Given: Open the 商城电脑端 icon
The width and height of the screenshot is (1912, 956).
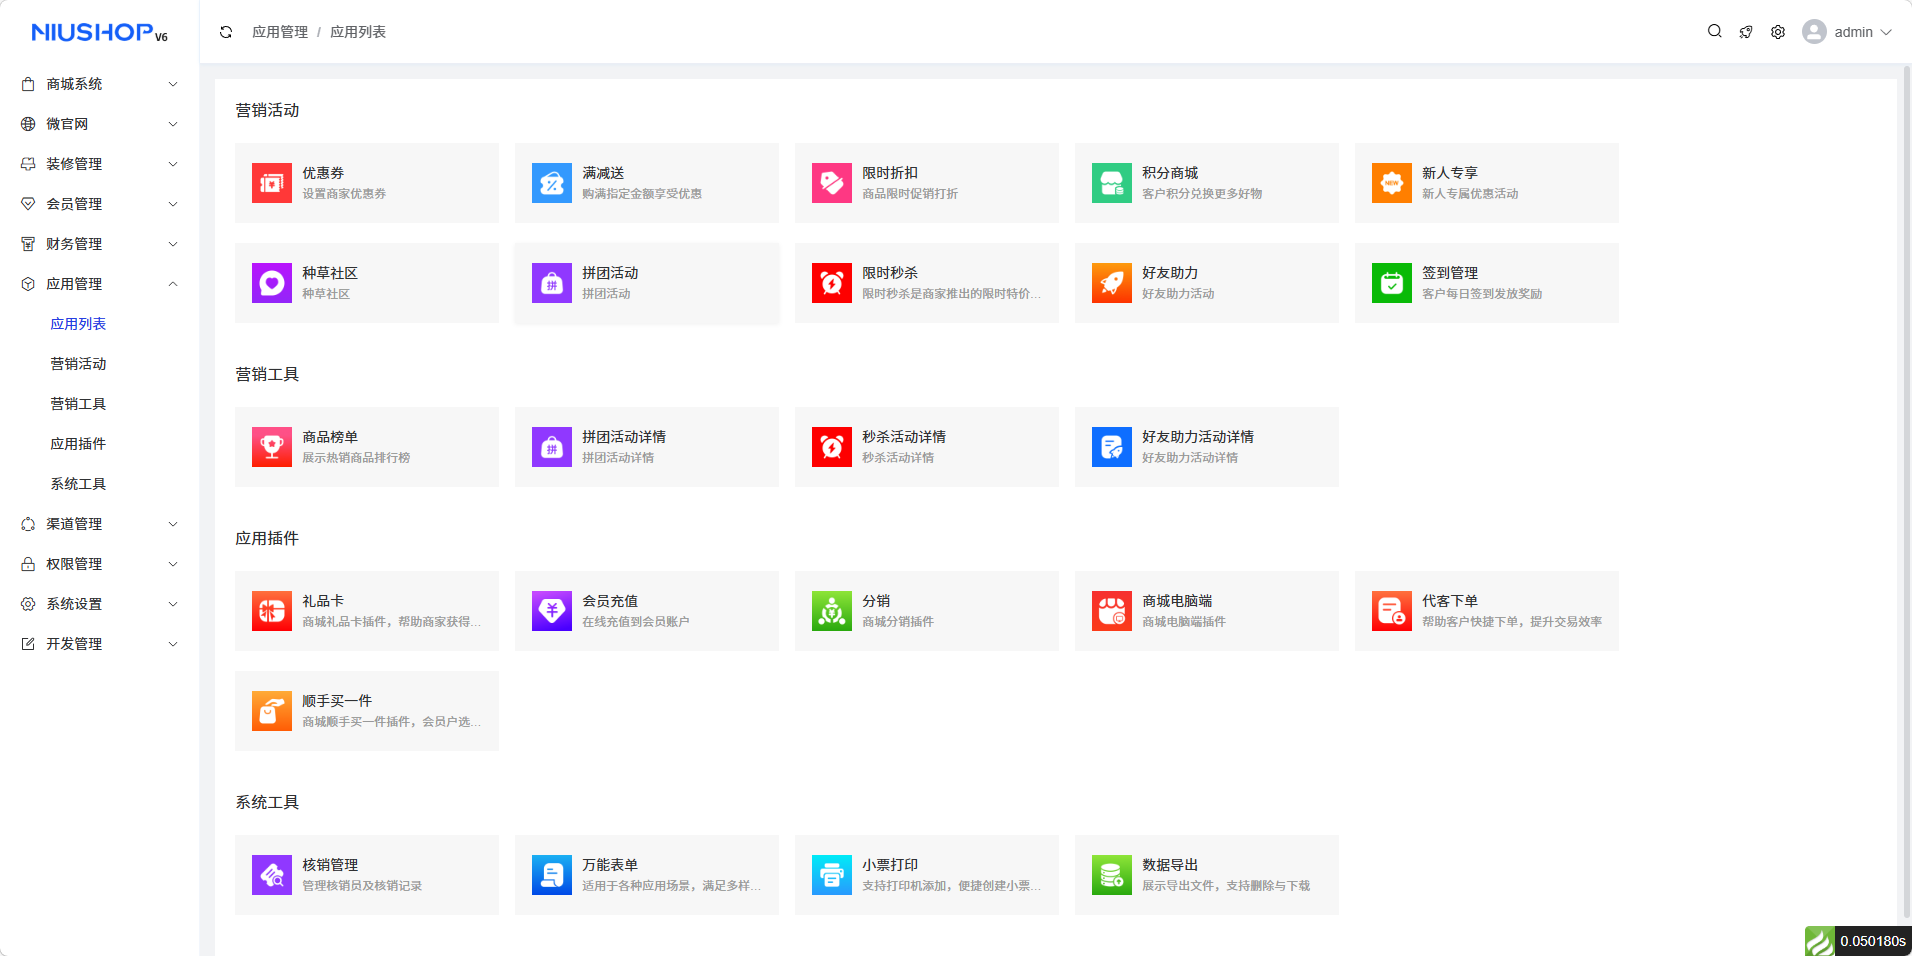Looking at the screenshot, I should tap(1112, 611).
